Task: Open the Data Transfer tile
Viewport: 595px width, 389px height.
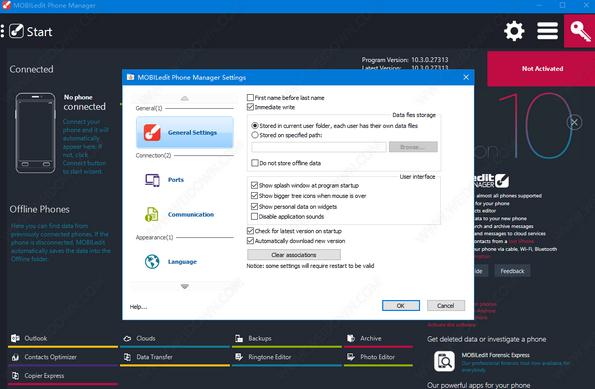Action: pyautogui.click(x=175, y=357)
